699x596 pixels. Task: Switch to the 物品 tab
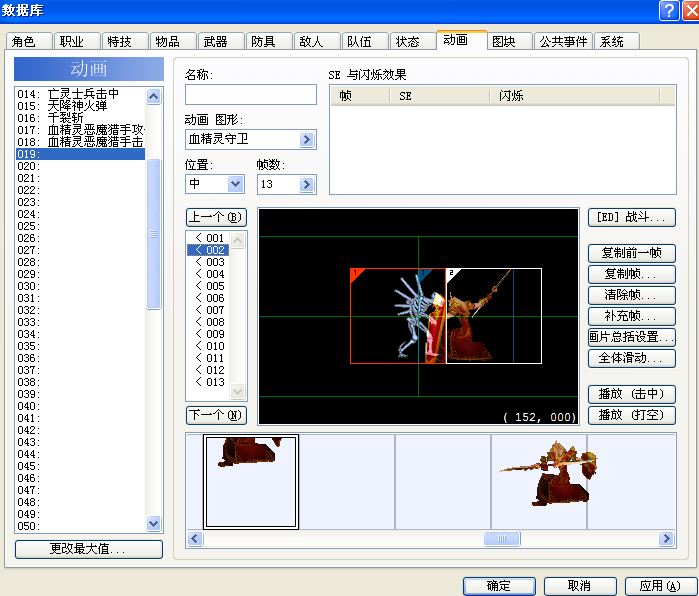coord(173,41)
